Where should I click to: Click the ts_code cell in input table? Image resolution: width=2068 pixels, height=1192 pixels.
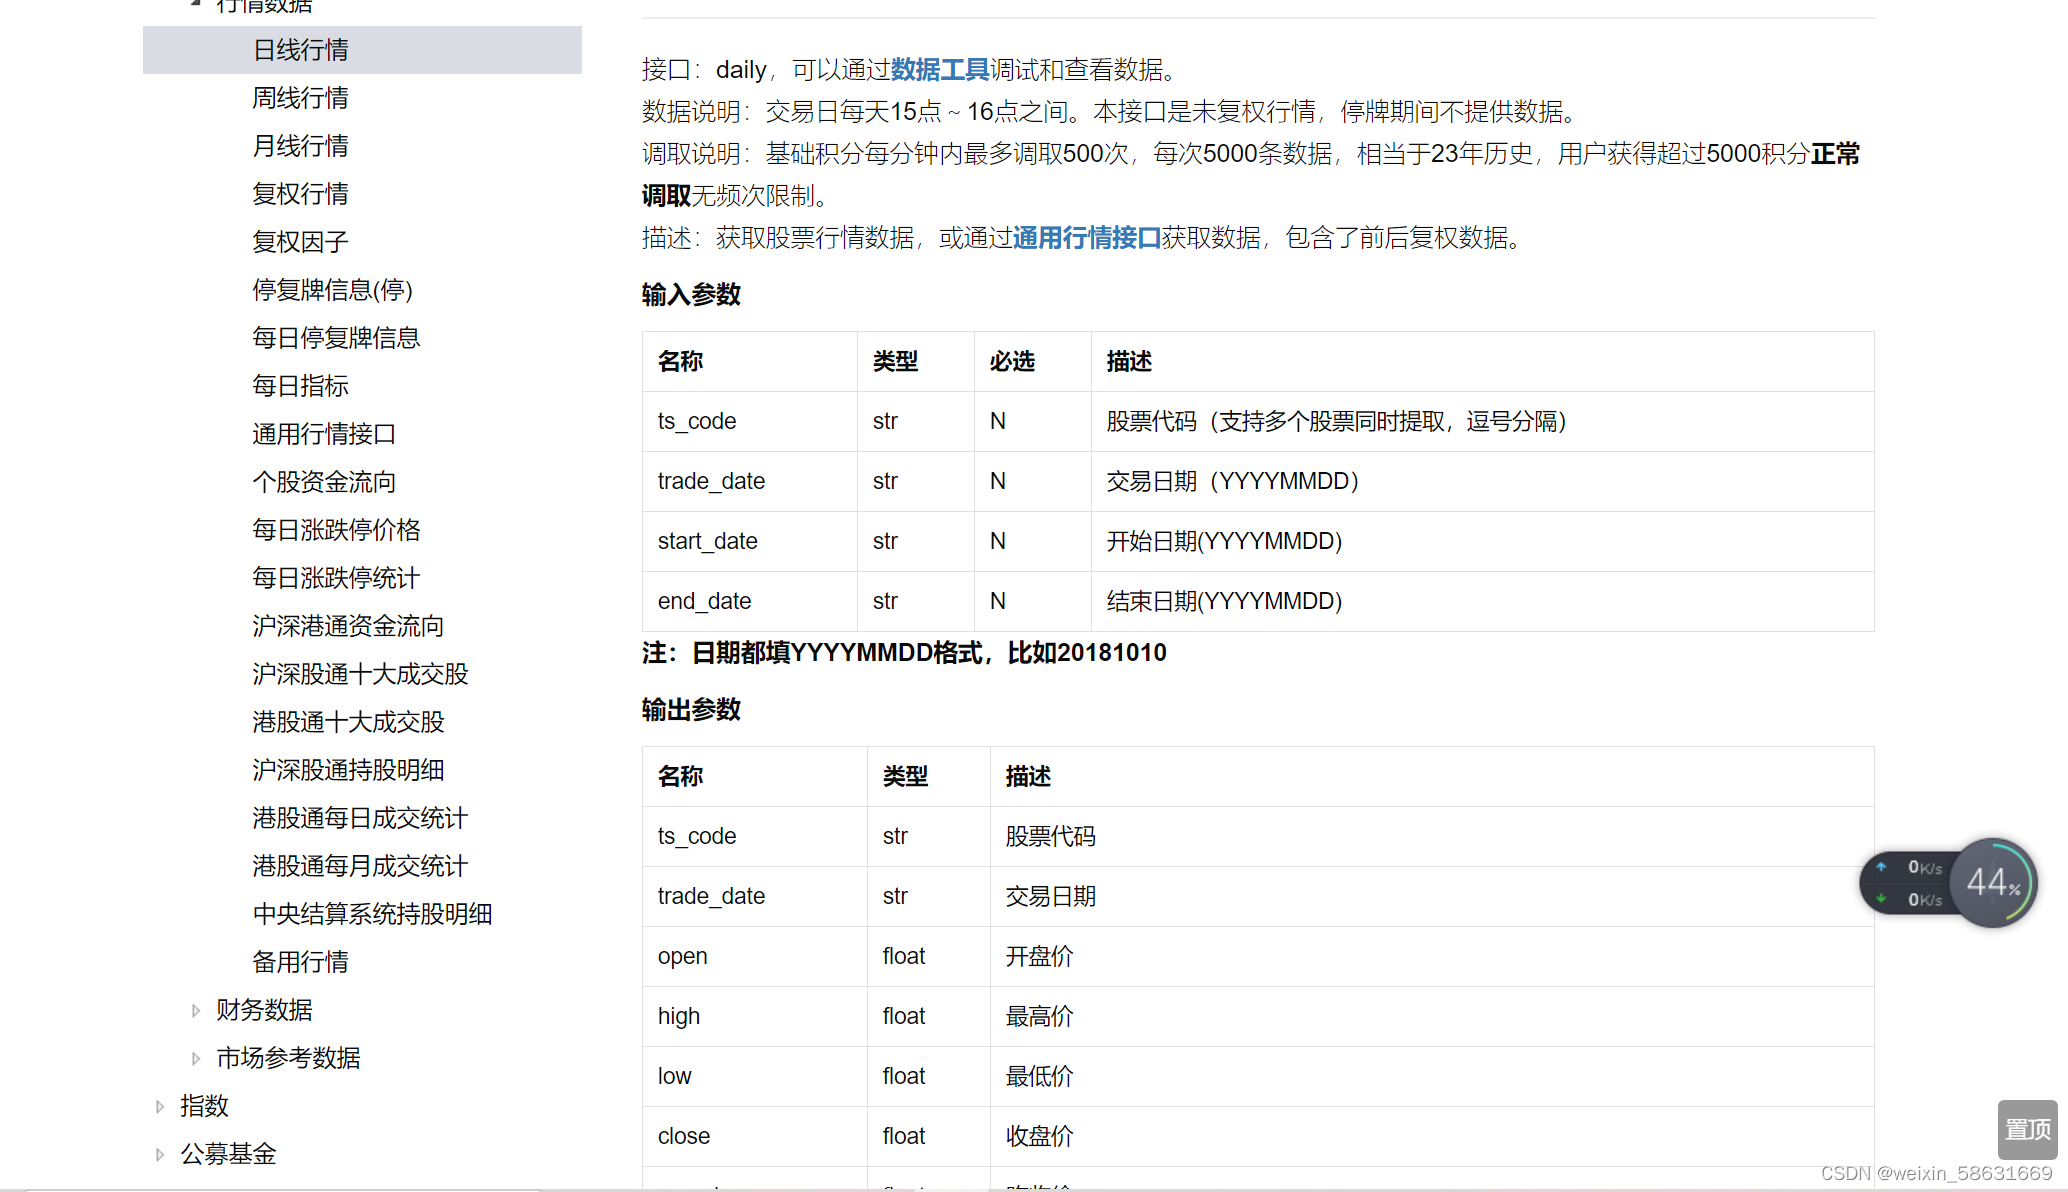click(x=697, y=421)
